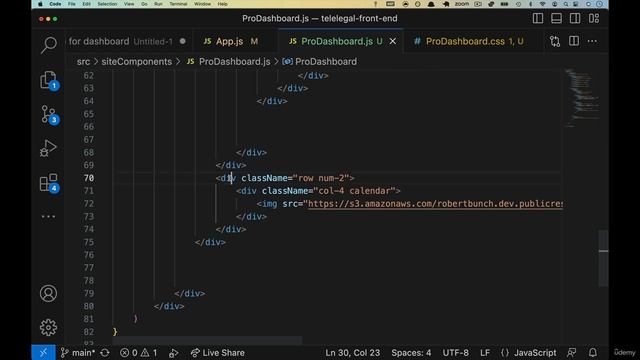Screen dimensions: 640x360
Task: Open the amazonaws image URL link
Action: 436,204
